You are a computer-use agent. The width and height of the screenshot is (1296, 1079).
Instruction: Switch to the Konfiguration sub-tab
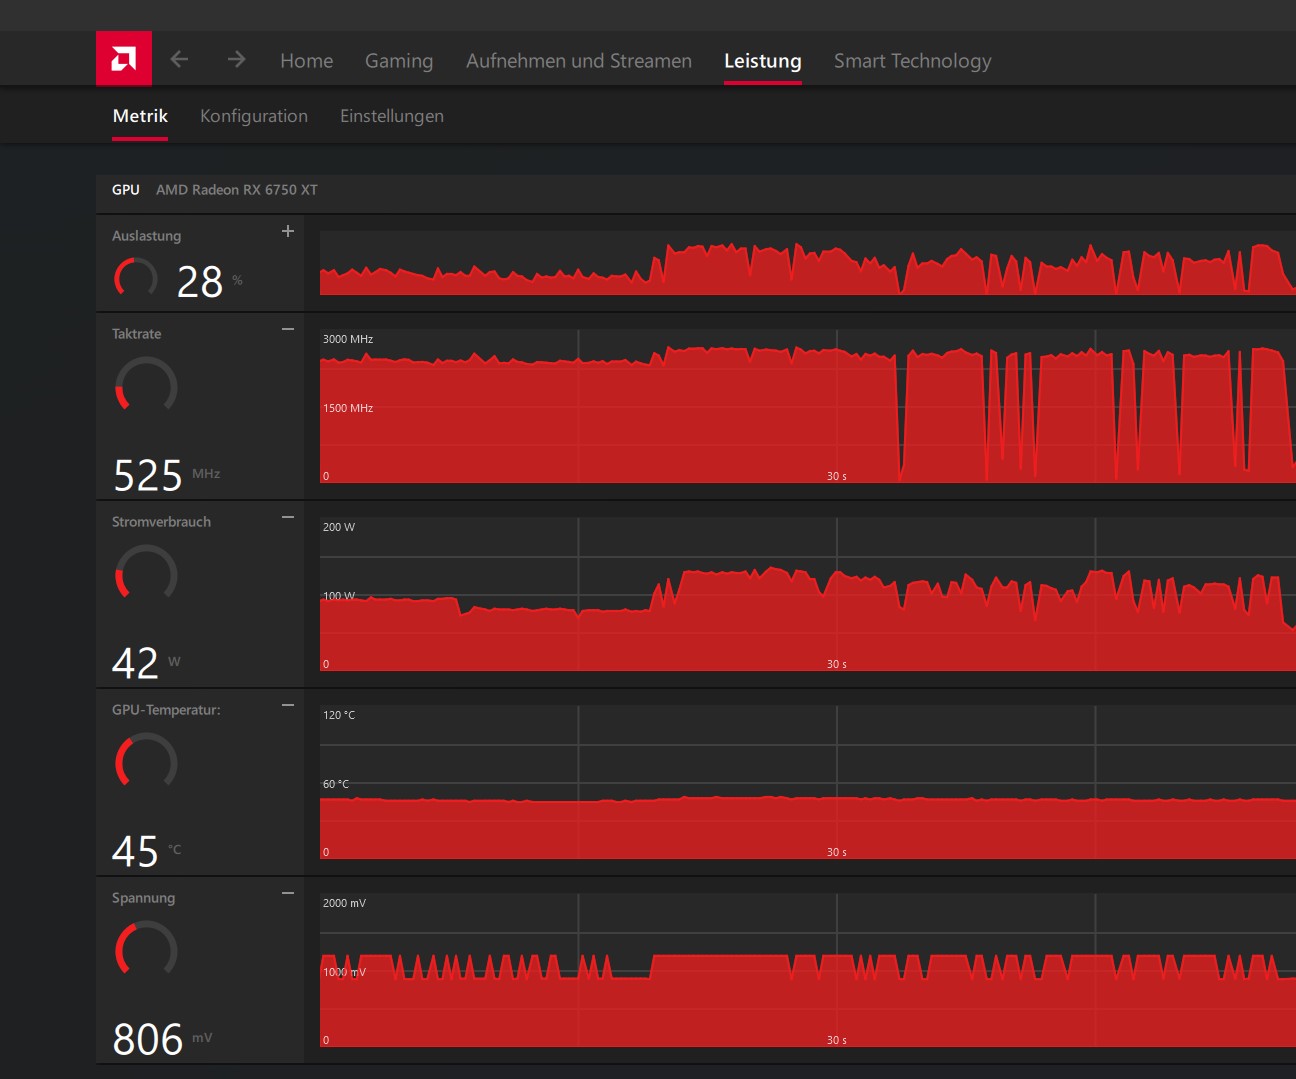(254, 116)
